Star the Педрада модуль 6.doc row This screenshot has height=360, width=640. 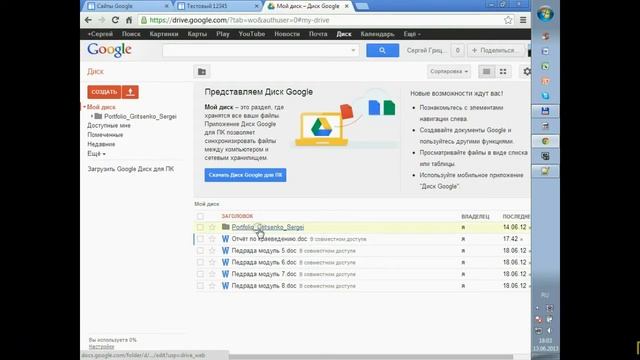[x=212, y=262]
